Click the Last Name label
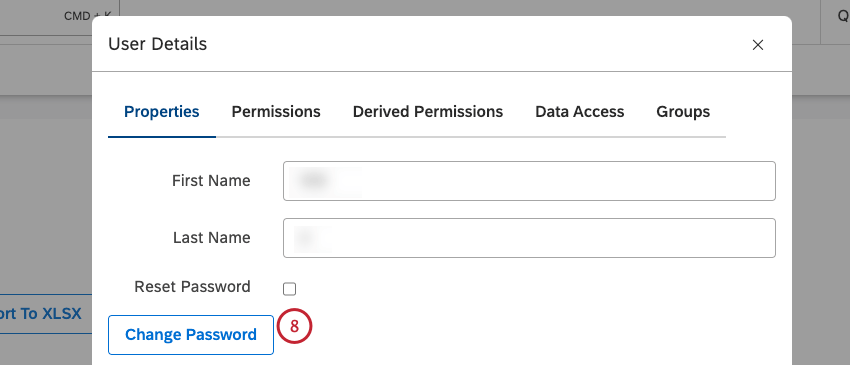The width and height of the screenshot is (850, 365). 211,238
